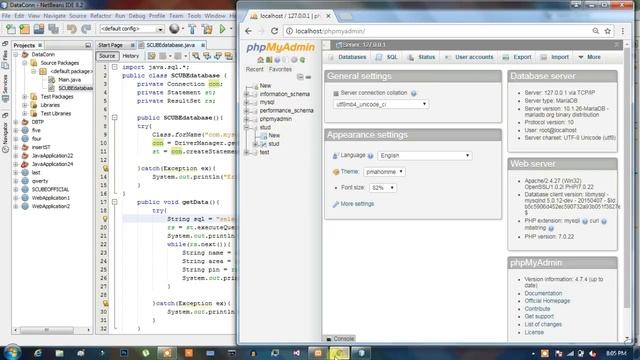Open Debug menu in NetBeans
This screenshot has width=640, height=360.
pos(137,16)
